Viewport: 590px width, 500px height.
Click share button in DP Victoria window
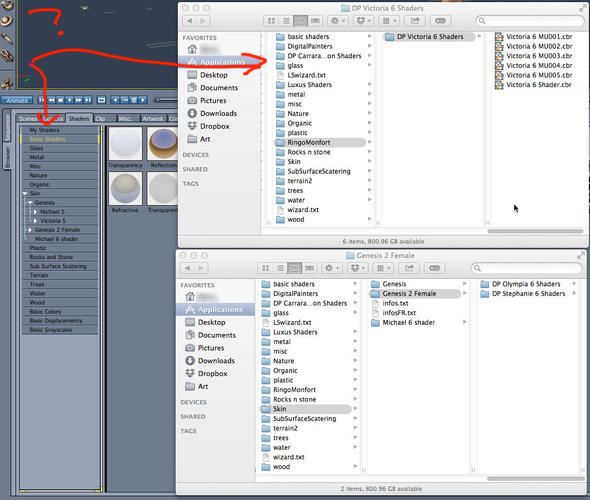[415, 21]
